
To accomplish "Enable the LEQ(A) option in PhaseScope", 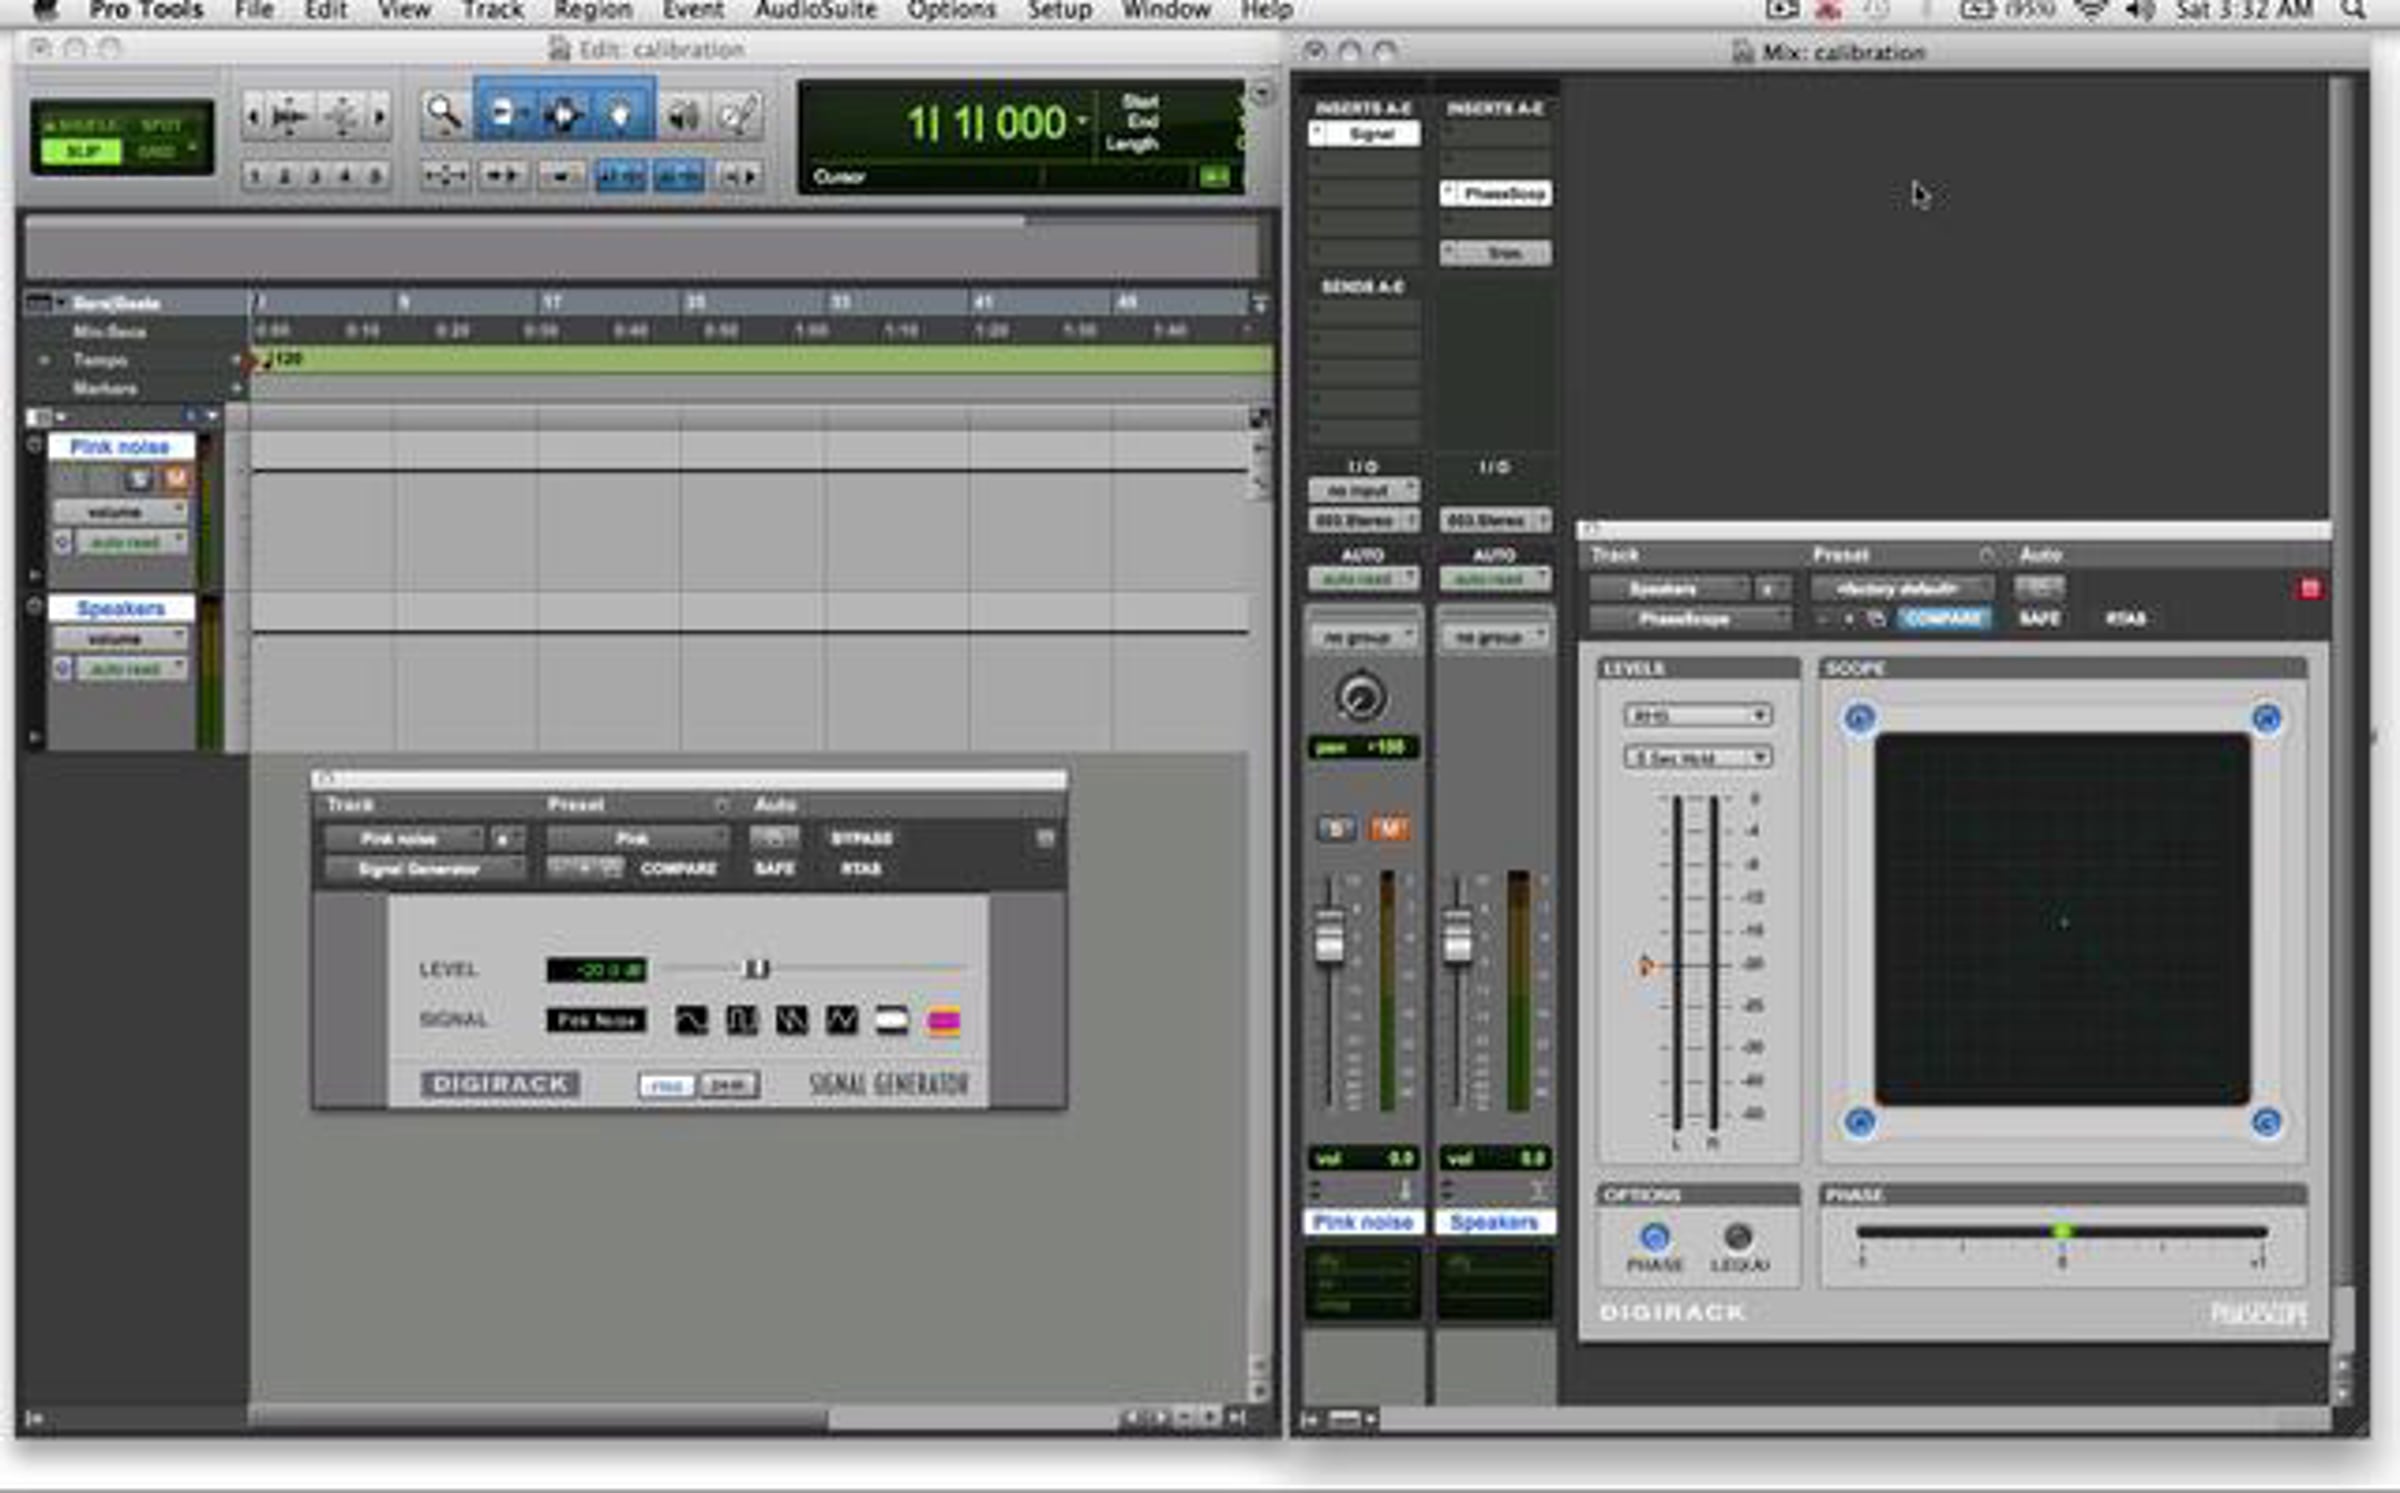I will (1738, 1237).
